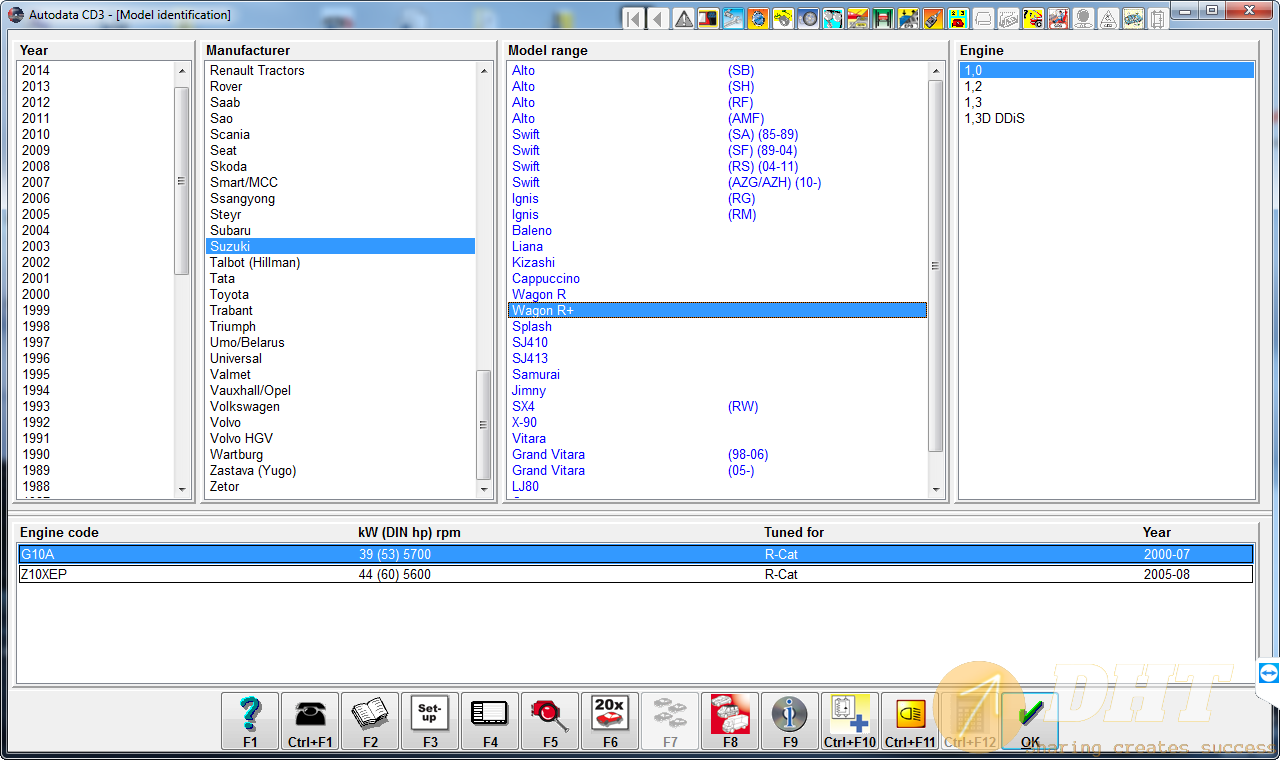1280x760 pixels.
Task: Click the 20x car F6 button
Action: pyautogui.click(x=610, y=720)
